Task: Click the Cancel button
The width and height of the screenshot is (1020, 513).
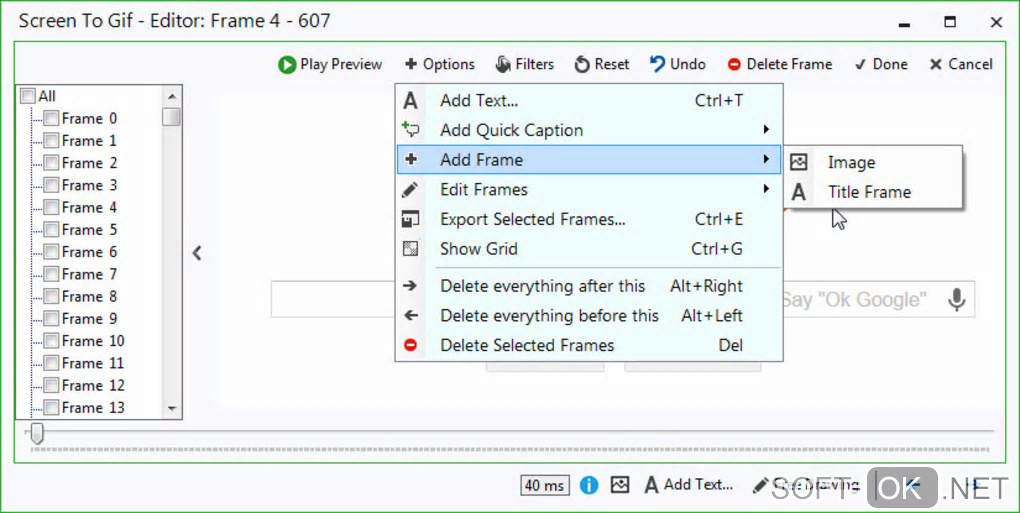Action: tap(960, 65)
